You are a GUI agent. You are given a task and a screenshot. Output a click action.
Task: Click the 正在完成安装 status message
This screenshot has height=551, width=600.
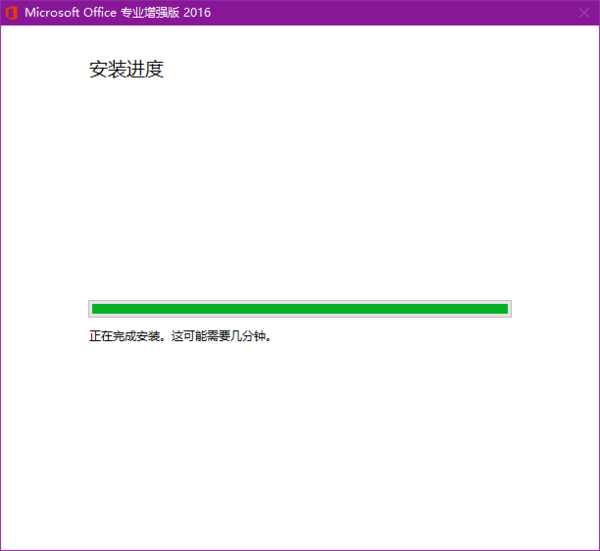click(180, 336)
